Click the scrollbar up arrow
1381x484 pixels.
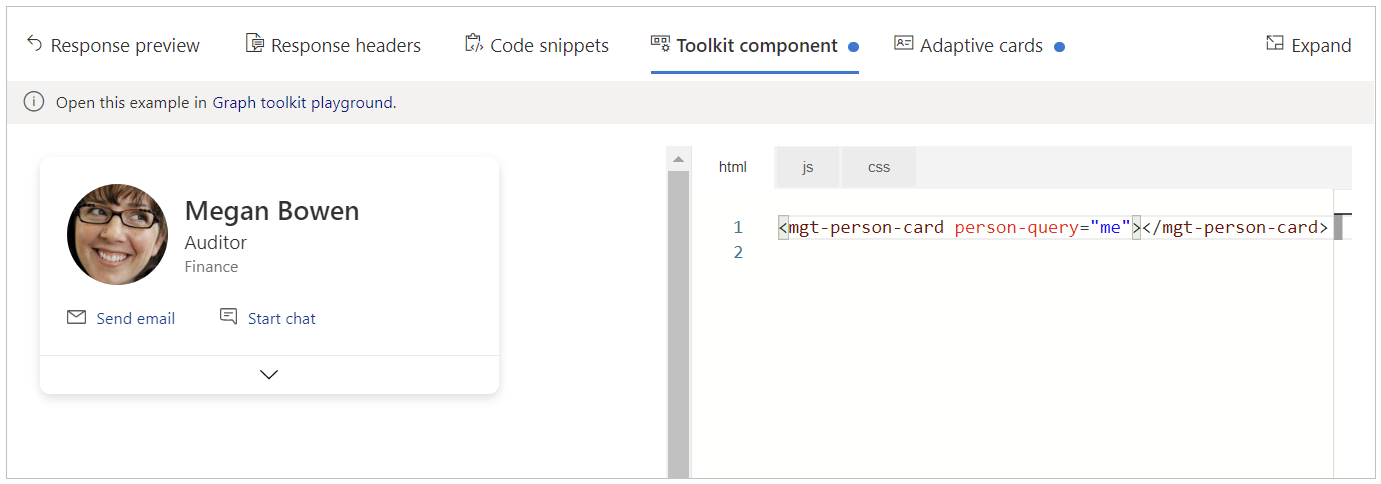678,159
